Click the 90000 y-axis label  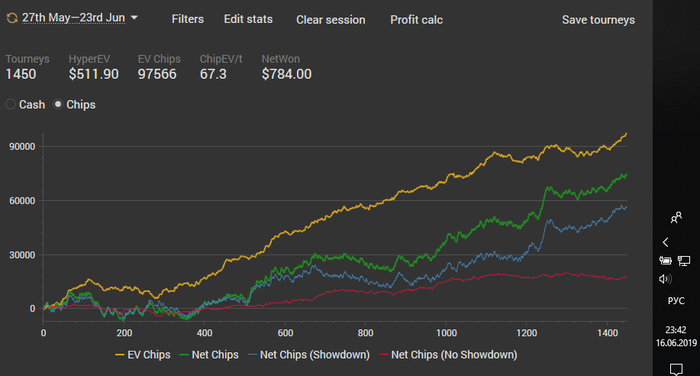tap(22, 147)
